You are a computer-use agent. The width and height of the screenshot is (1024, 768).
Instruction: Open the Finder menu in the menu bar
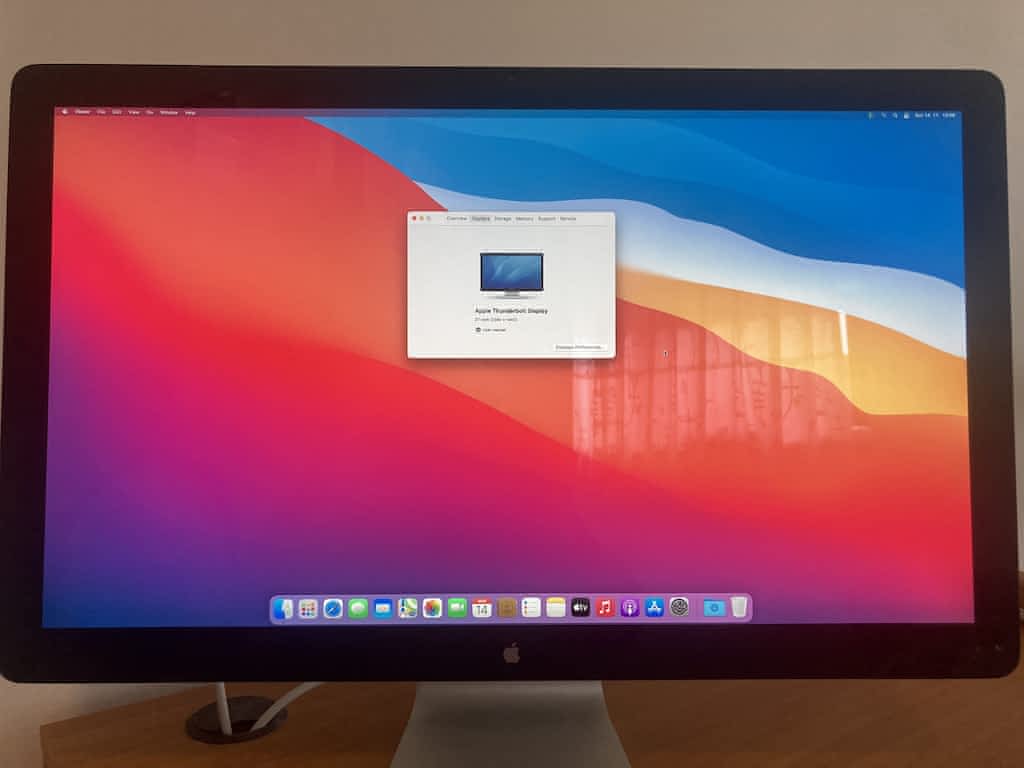click(x=83, y=112)
